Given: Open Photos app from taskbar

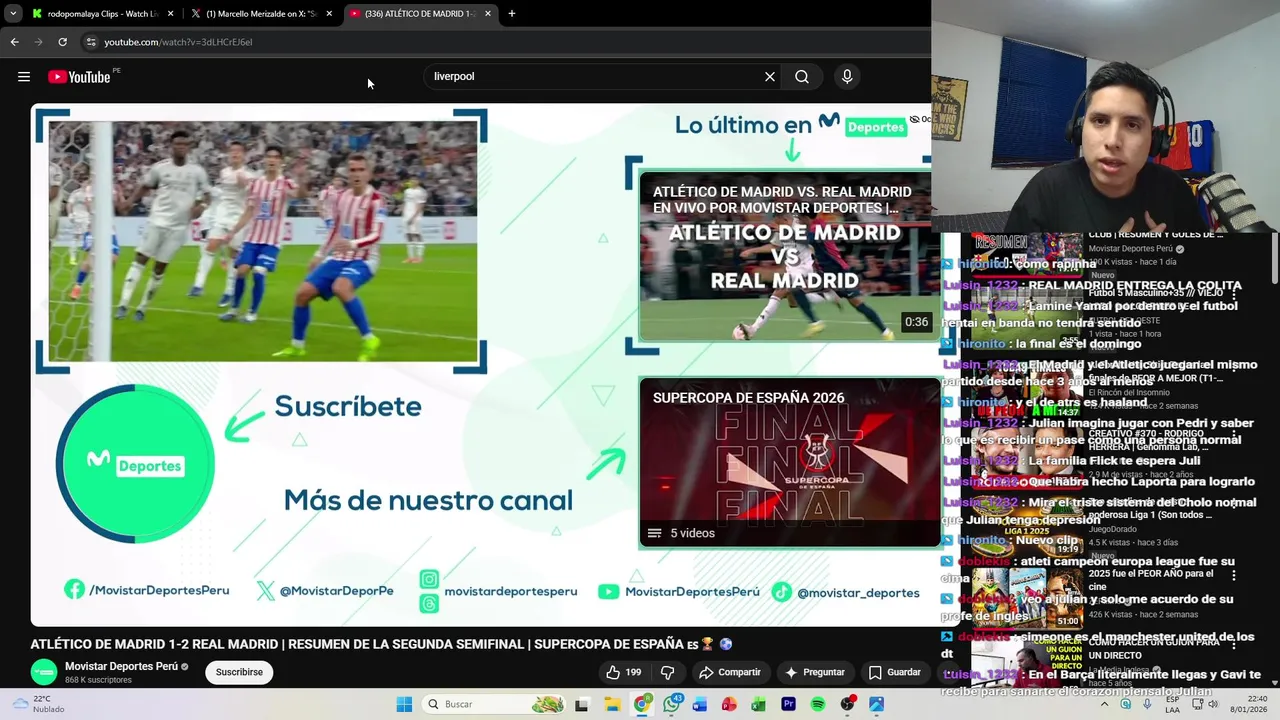Looking at the screenshot, I should click(x=876, y=704).
